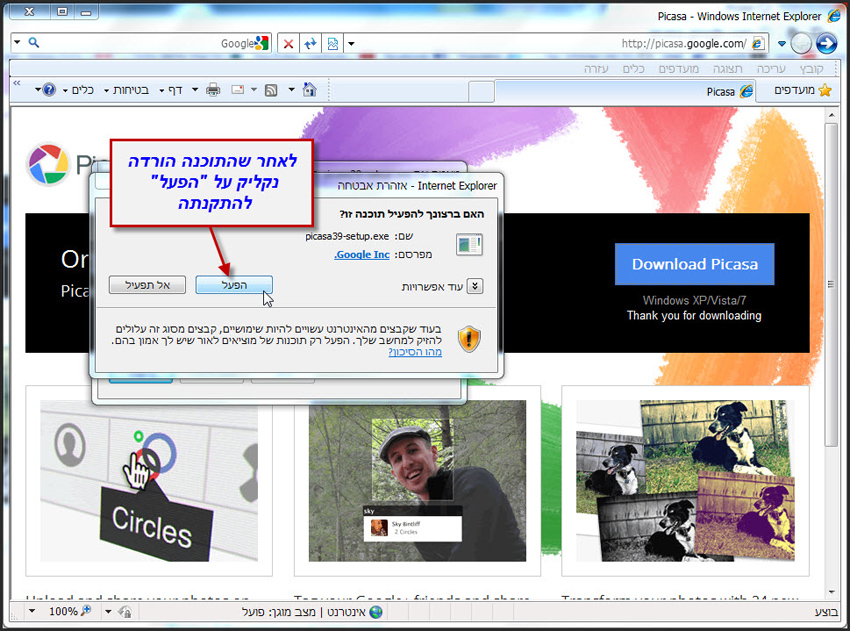Open the דף dropdown on the command bar
The height and width of the screenshot is (631, 850).
(170, 90)
